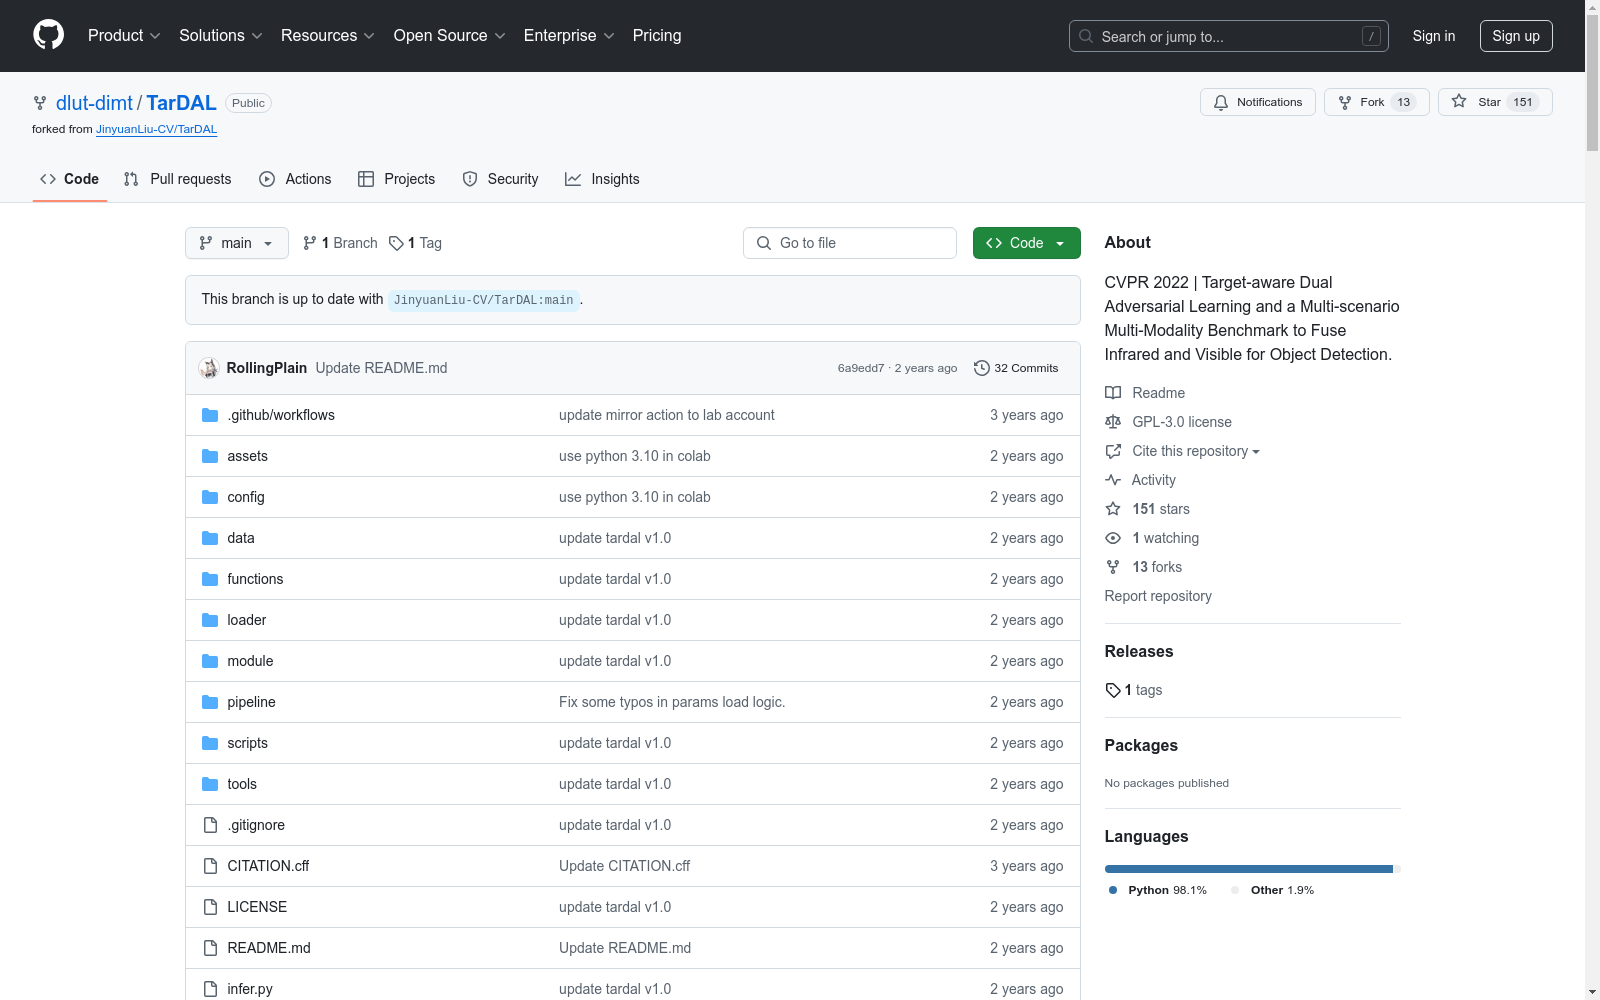Image resolution: width=1600 pixels, height=1000 pixels.
Task: Click the config folder icon
Action: point(210,497)
